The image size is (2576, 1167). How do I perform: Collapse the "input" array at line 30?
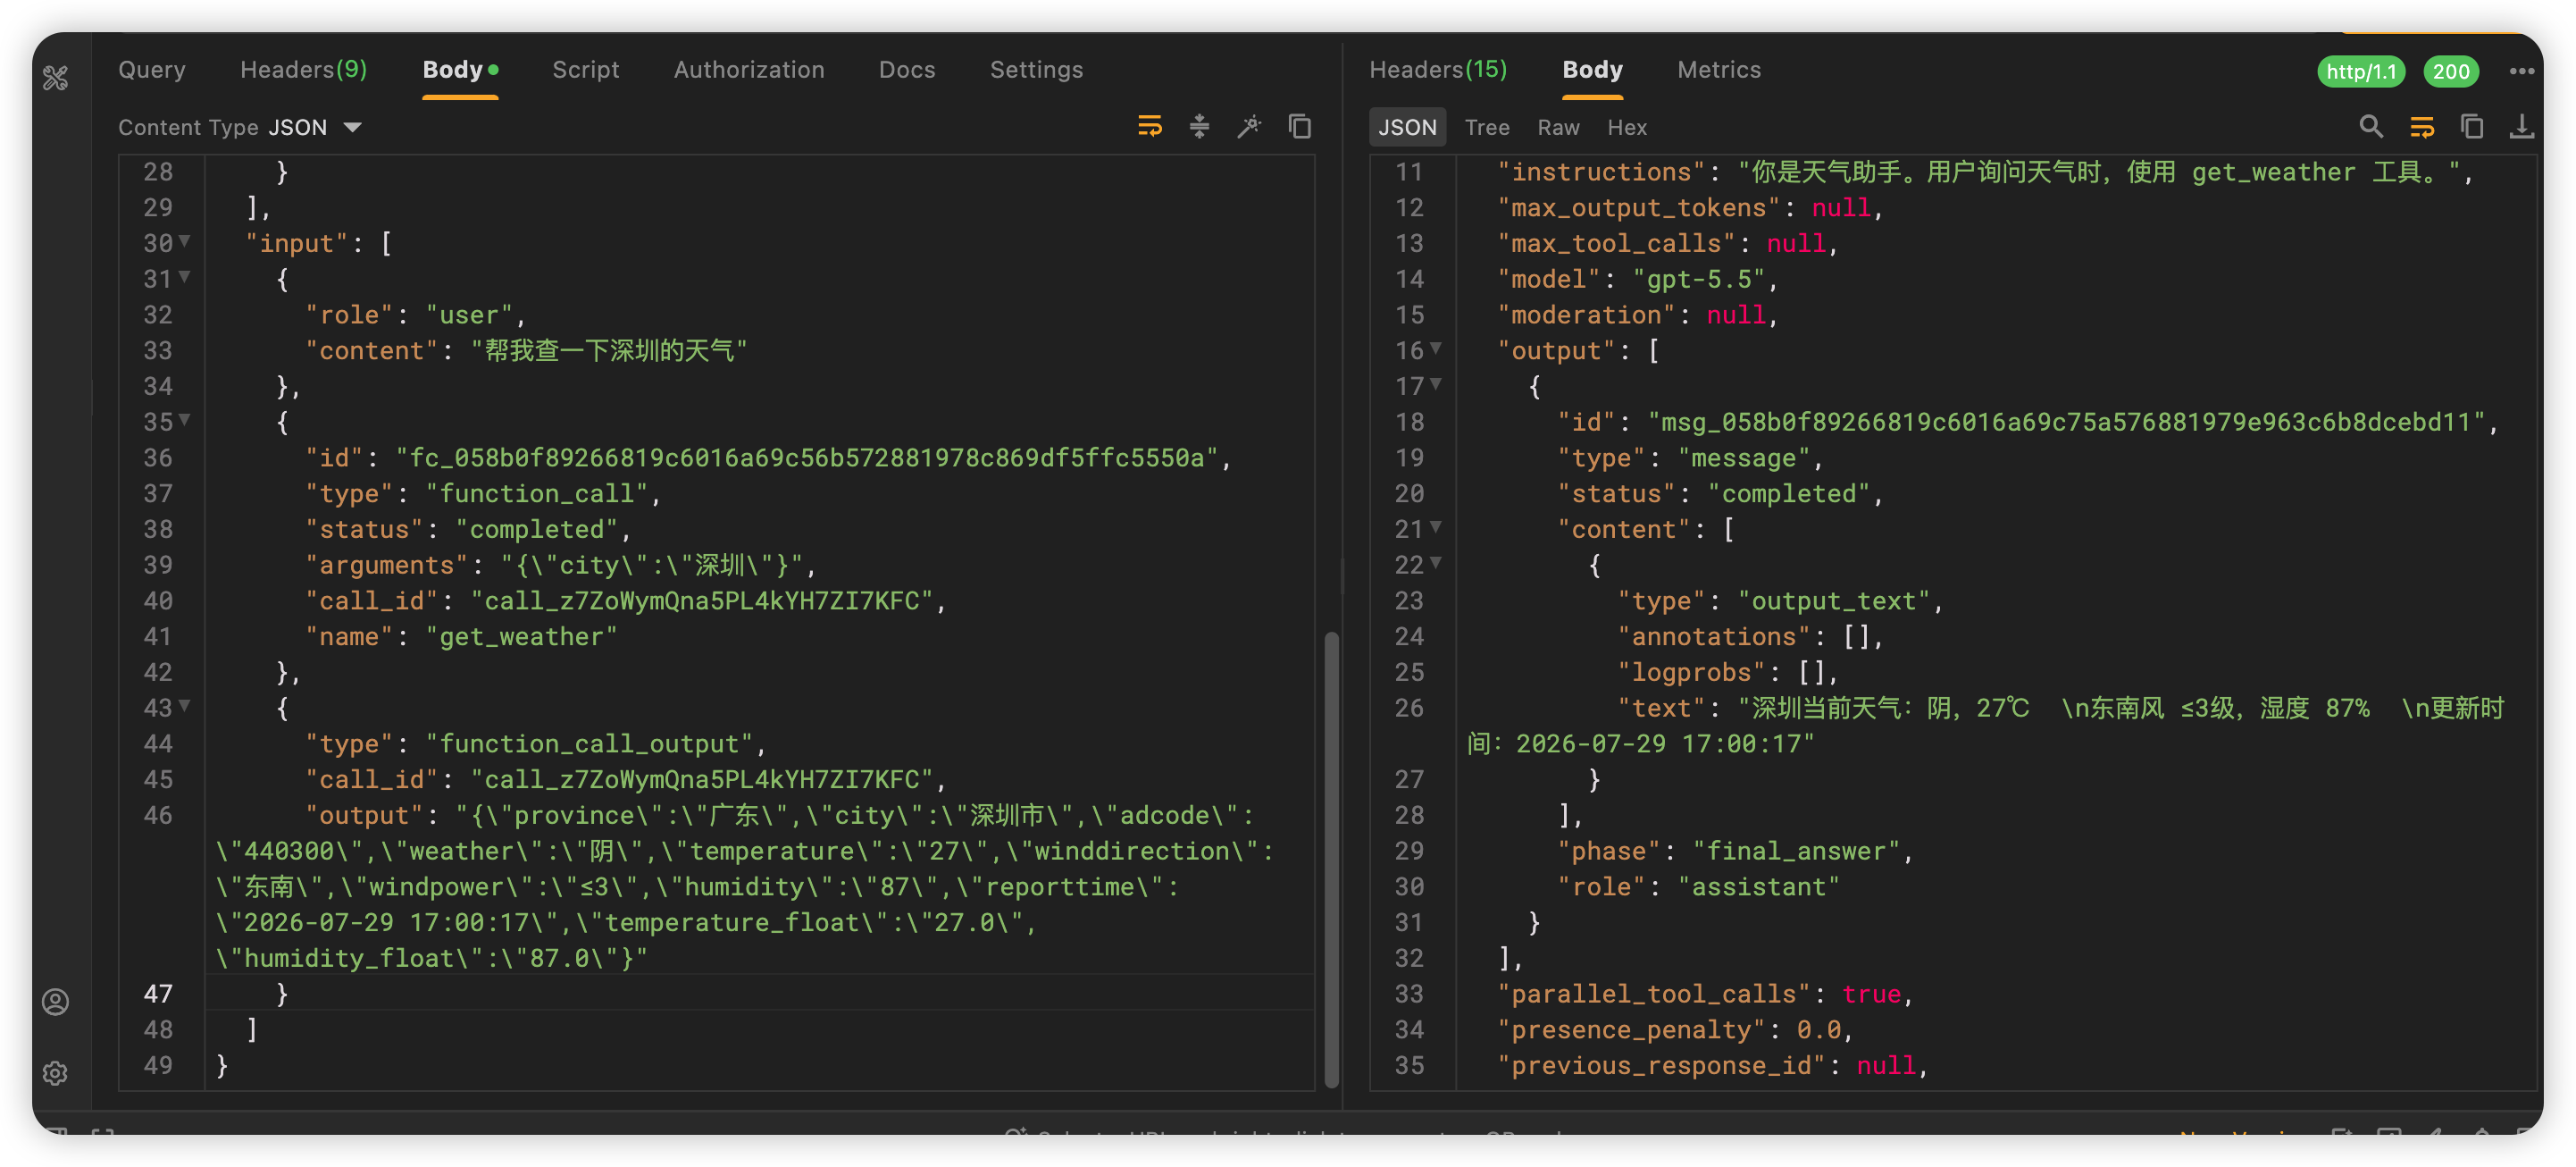pyautogui.click(x=185, y=241)
